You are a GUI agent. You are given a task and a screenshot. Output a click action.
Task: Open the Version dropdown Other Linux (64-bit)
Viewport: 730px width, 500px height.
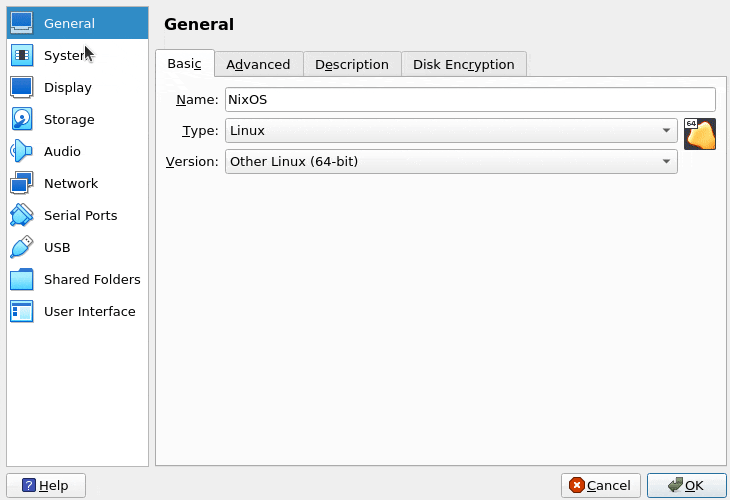pos(451,161)
